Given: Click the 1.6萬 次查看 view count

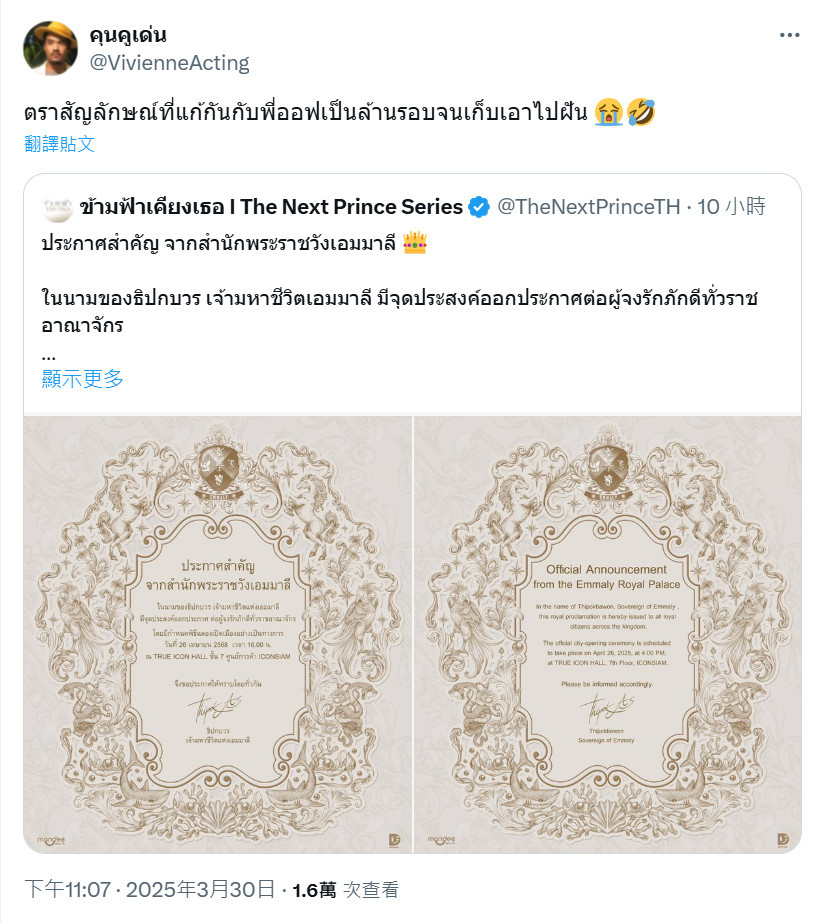Looking at the screenshot, I should point(346,889).
